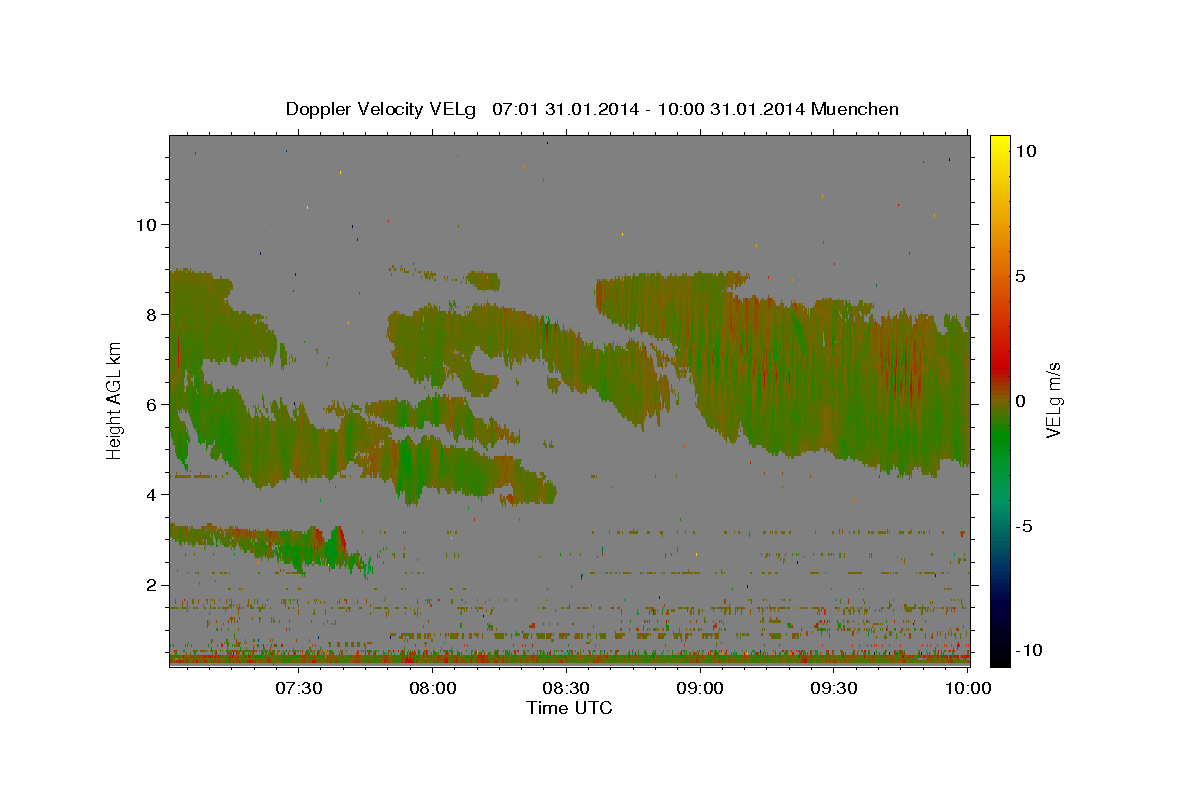Click the '09:30' time tick label
This screenshot has width=1200, height=800.
pos(834,688)
